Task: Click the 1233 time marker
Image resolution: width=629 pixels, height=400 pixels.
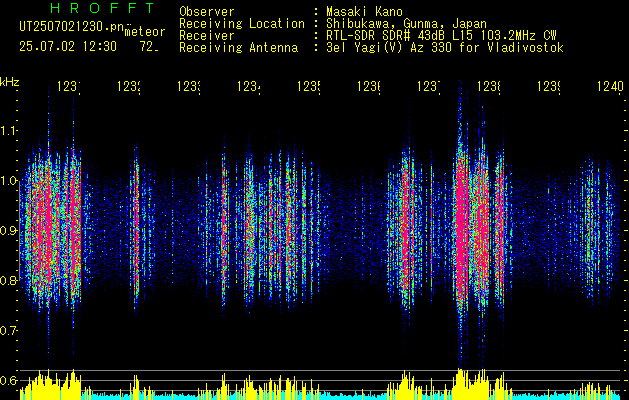Action: pos(189,87)
